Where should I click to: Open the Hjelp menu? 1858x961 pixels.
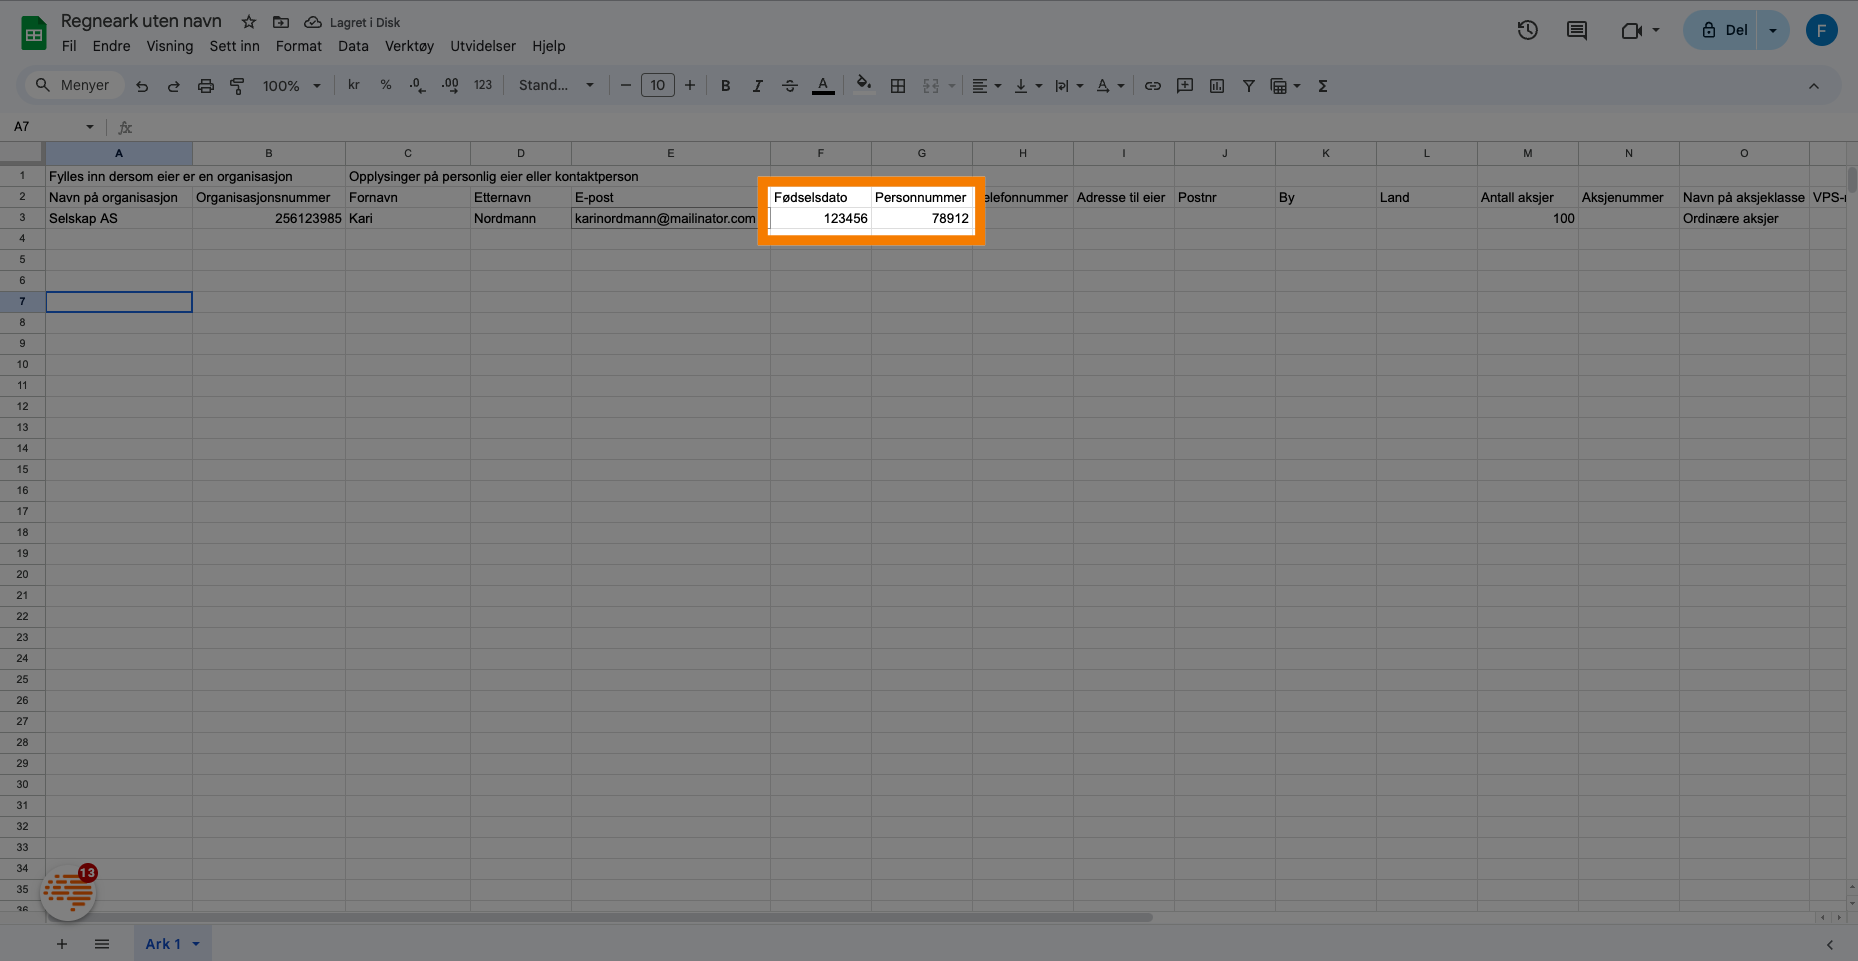[x=549, y=46]
